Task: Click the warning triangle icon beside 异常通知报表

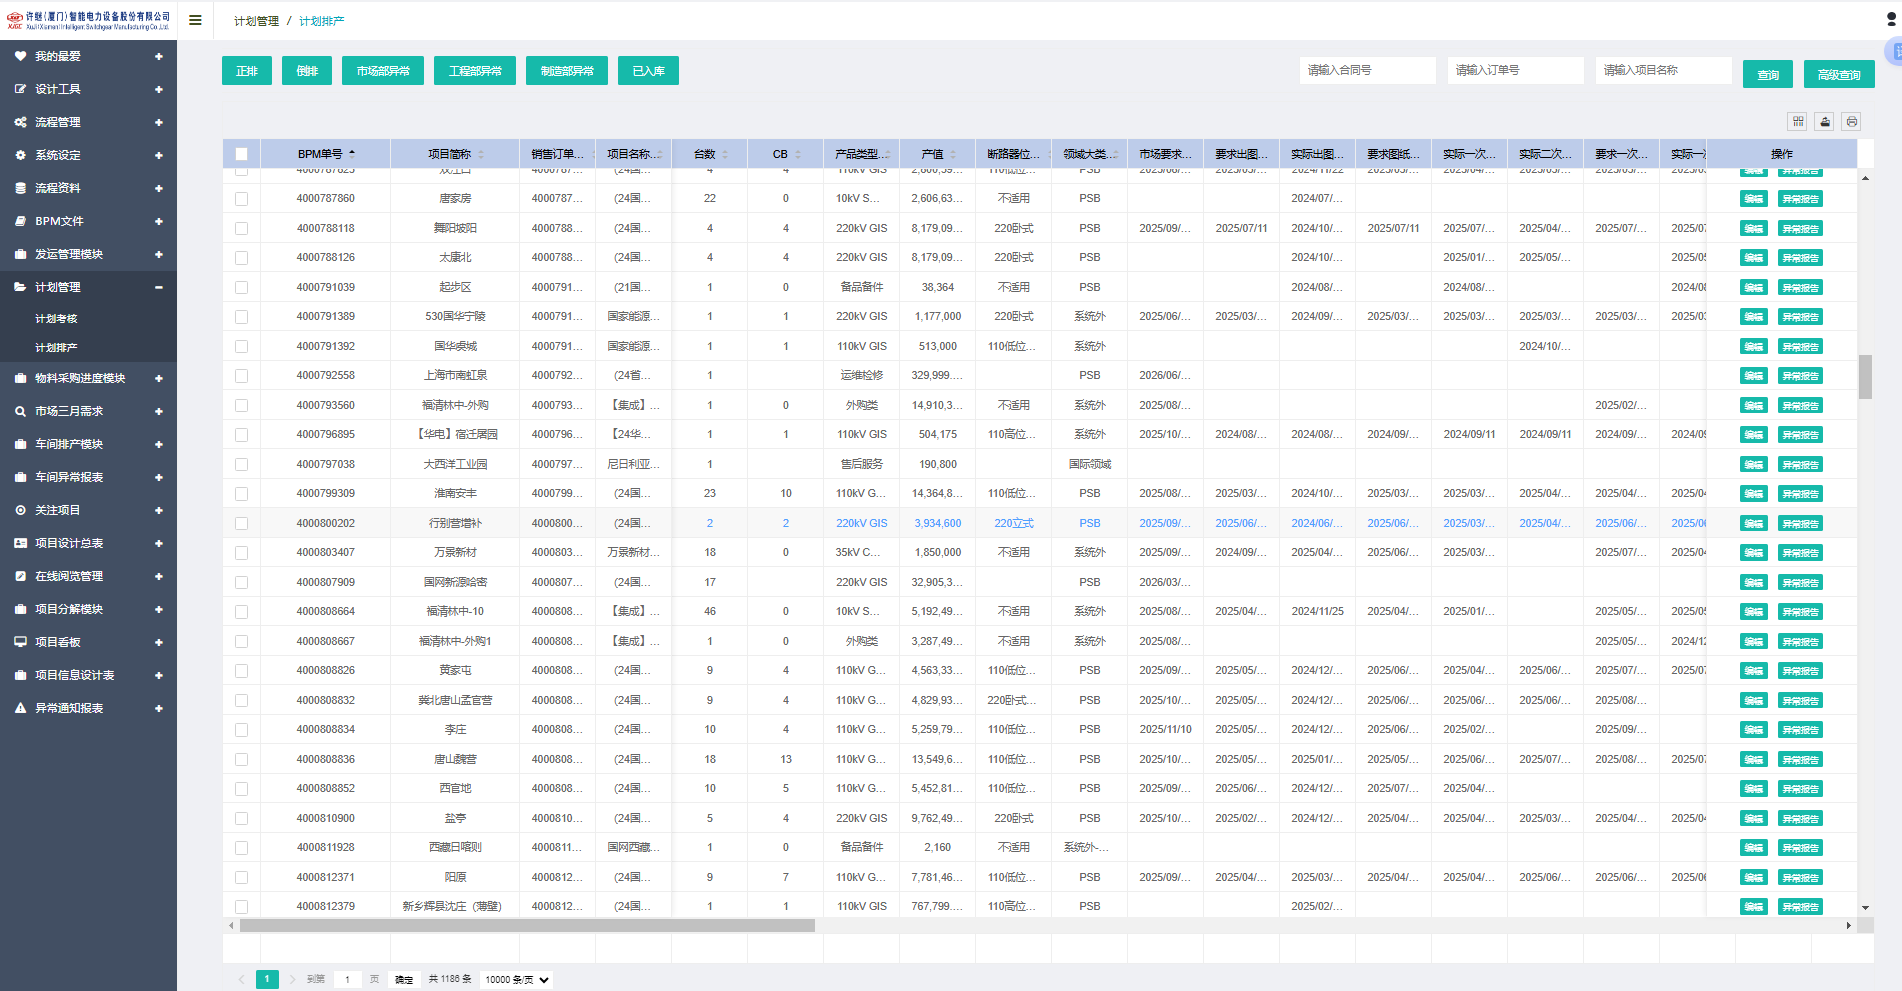Action: pyautogui.click(x=20, y=708)
